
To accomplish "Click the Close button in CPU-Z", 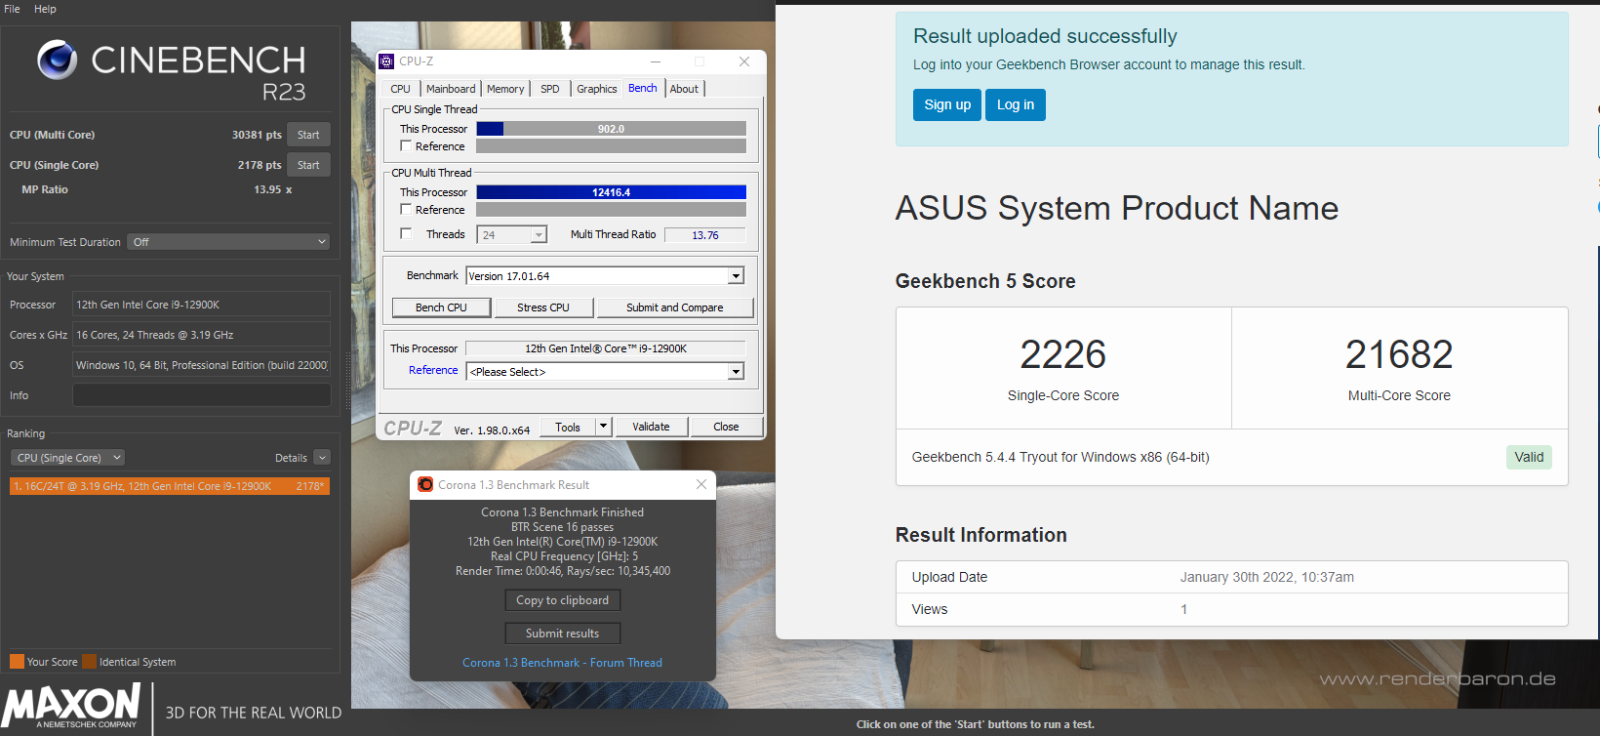I will (x=726, y=427).
